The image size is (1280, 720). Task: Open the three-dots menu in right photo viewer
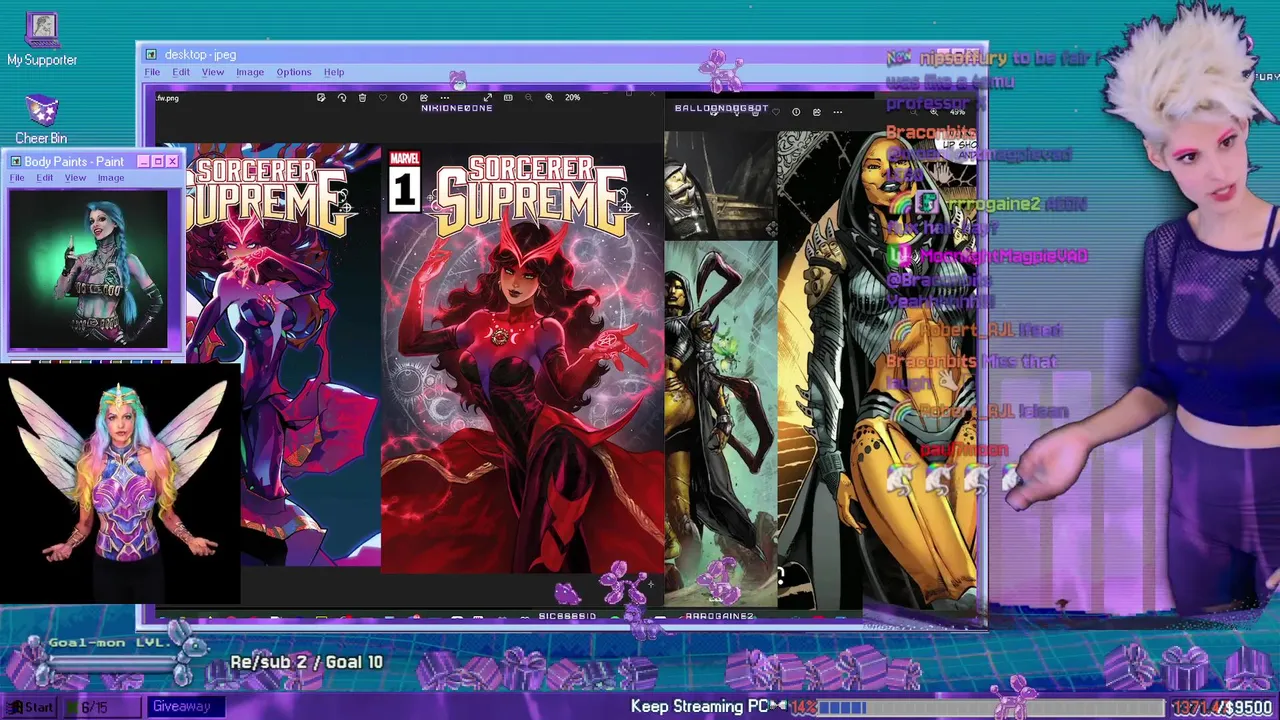click(x=838, y=112)
